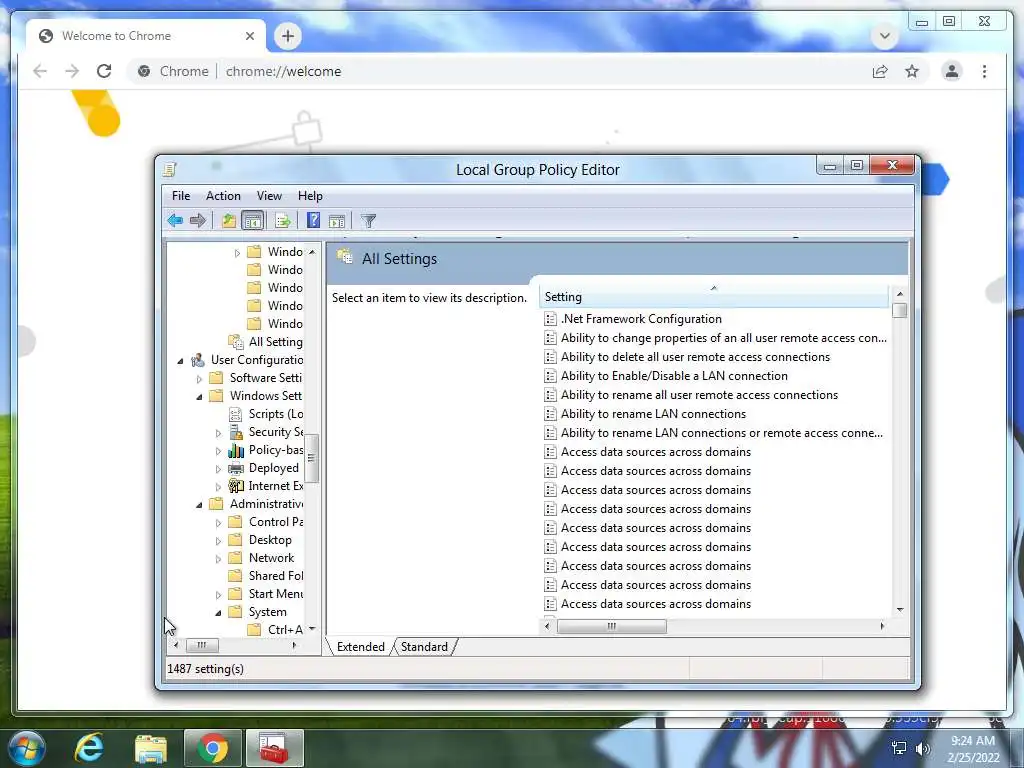Open the Help toolbar icon
Screen dimensions: 1024x768
tap(313, 221)
